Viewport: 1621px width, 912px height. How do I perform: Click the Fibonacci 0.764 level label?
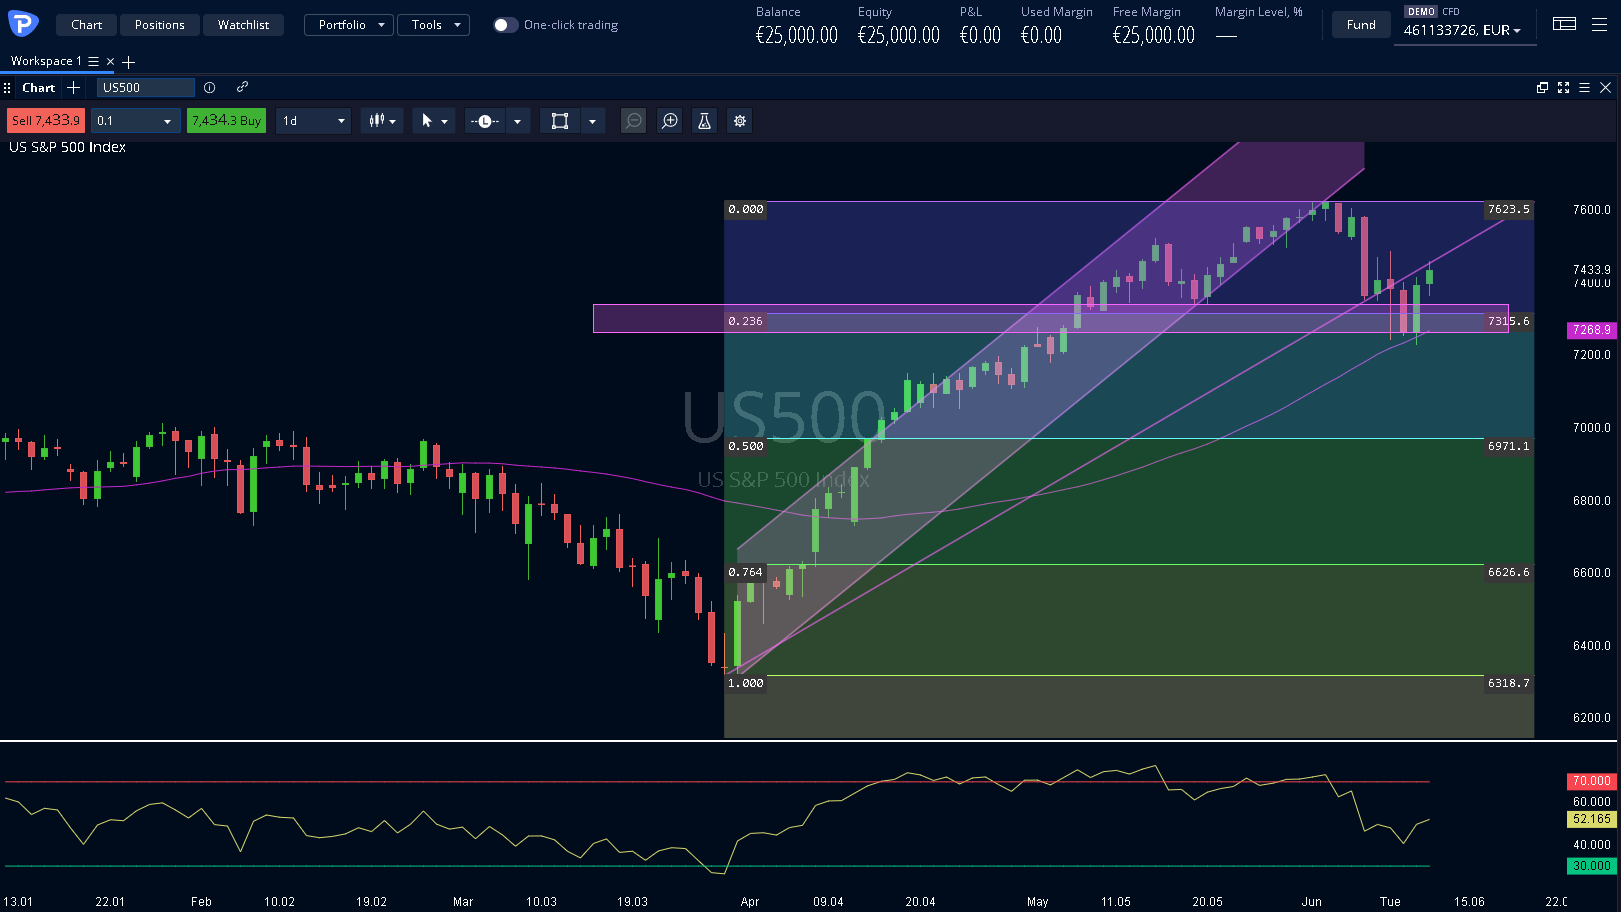[x=745, y=572]
